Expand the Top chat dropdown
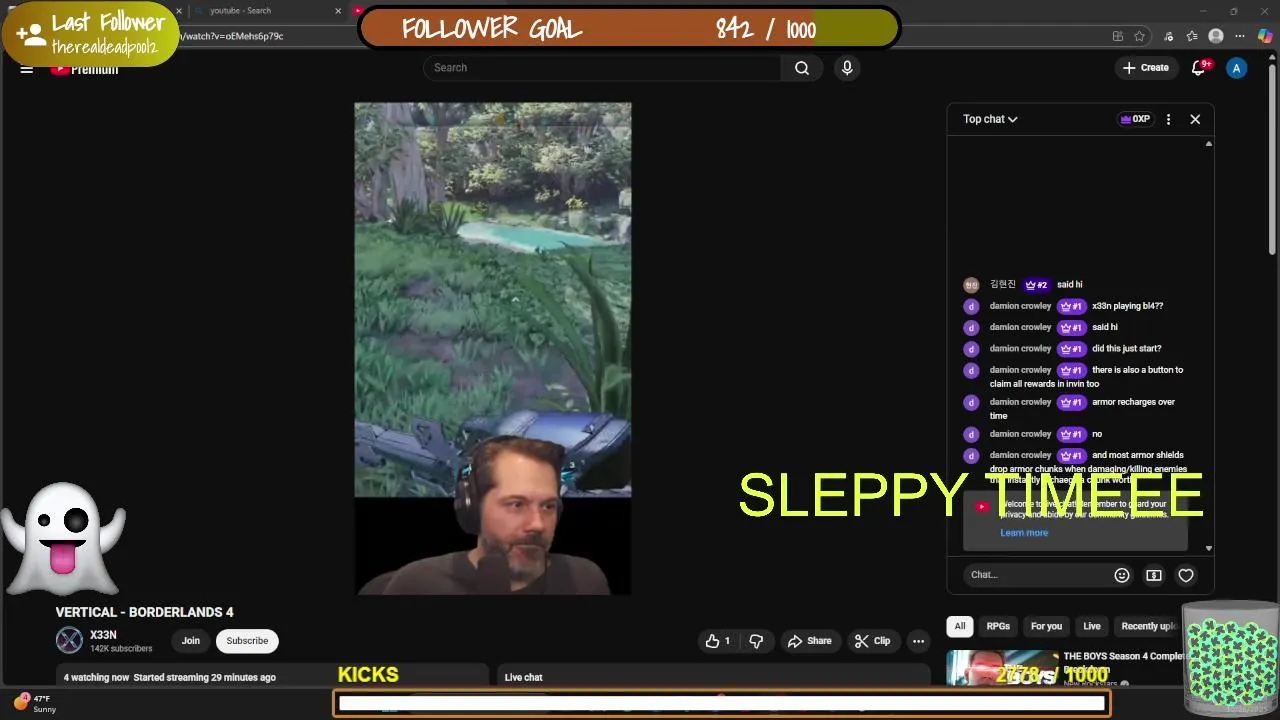Image resolution: width=1280 pixels, height=720 pixels. [990, 119]
